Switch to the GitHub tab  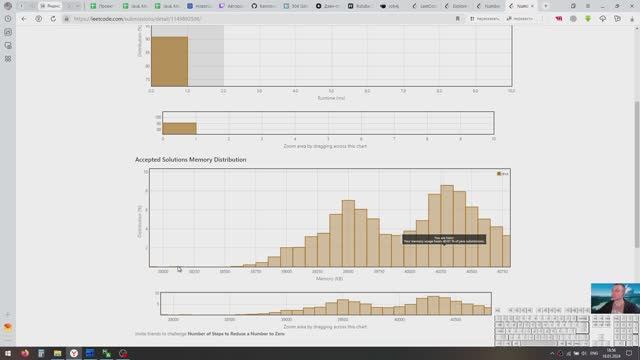point(263,6)
